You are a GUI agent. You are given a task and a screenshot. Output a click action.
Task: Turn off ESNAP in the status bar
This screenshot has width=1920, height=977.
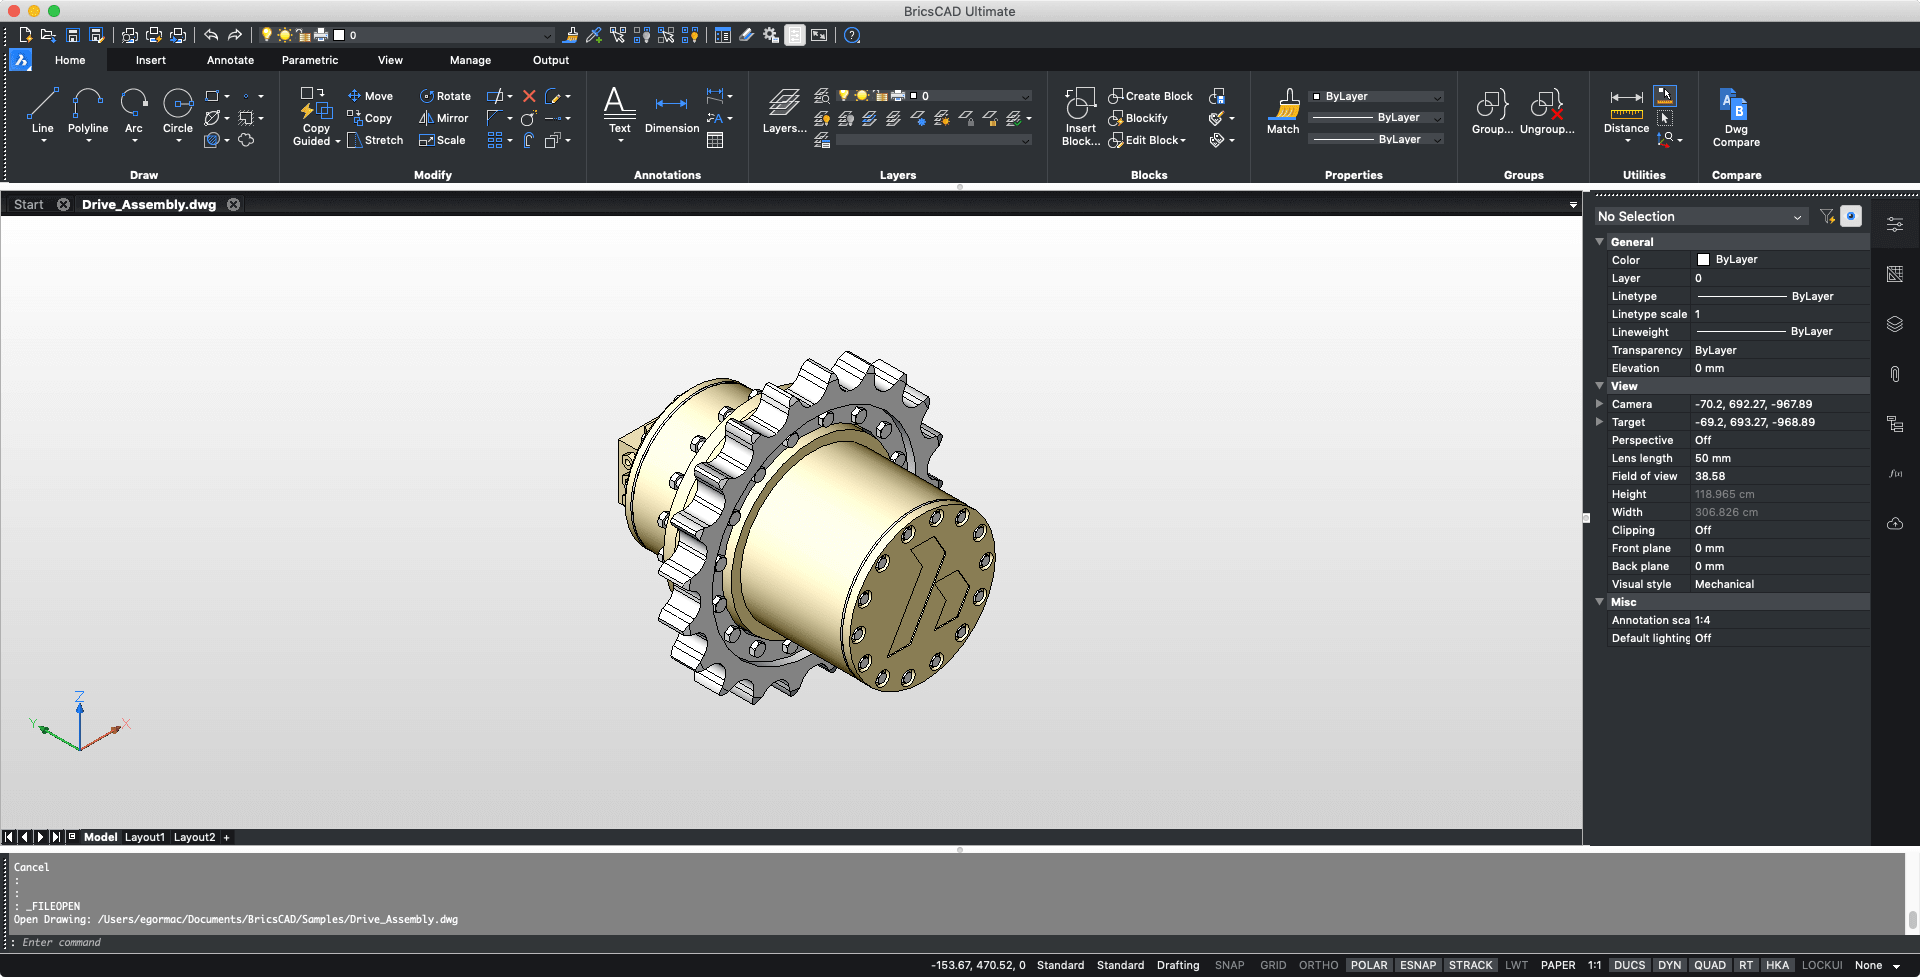pyautogui.click(x=1418, y=964)
